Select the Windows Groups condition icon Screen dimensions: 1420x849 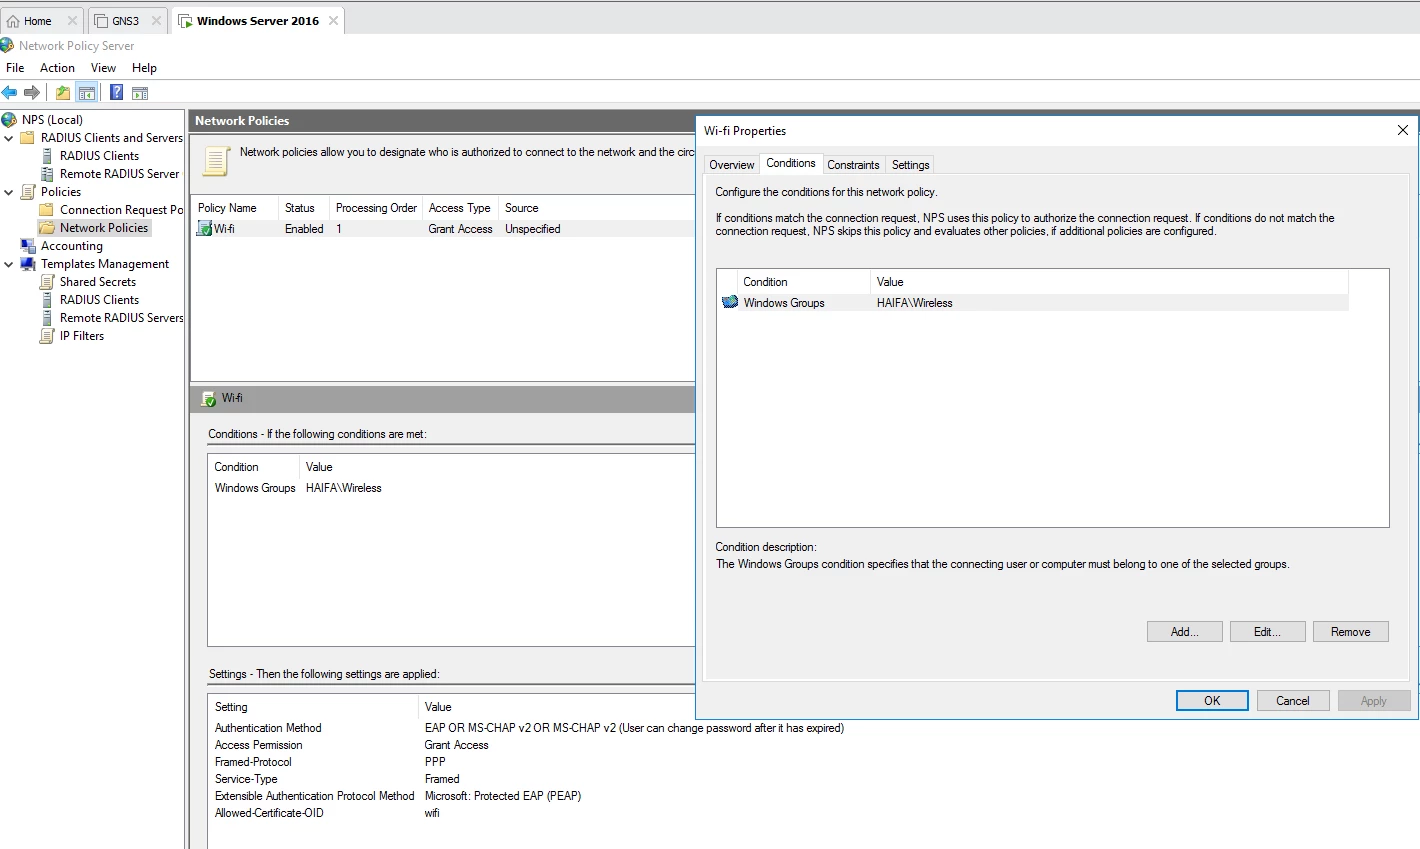[x=730, y=302]
